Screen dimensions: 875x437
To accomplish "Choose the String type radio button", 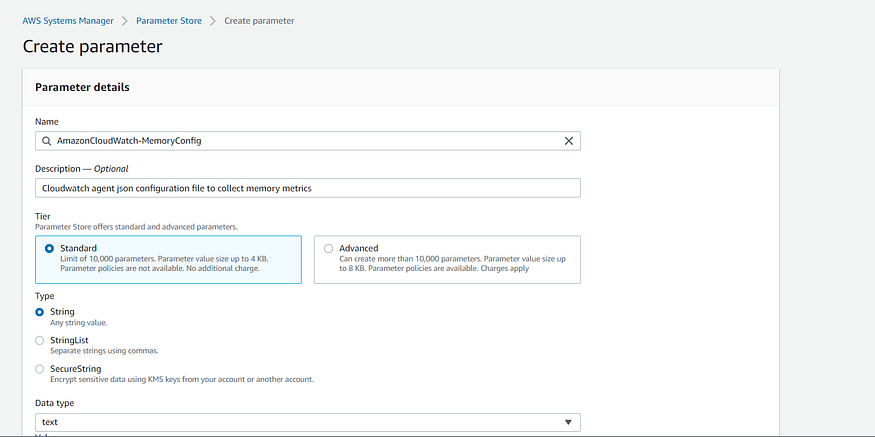I will point(40,312).
